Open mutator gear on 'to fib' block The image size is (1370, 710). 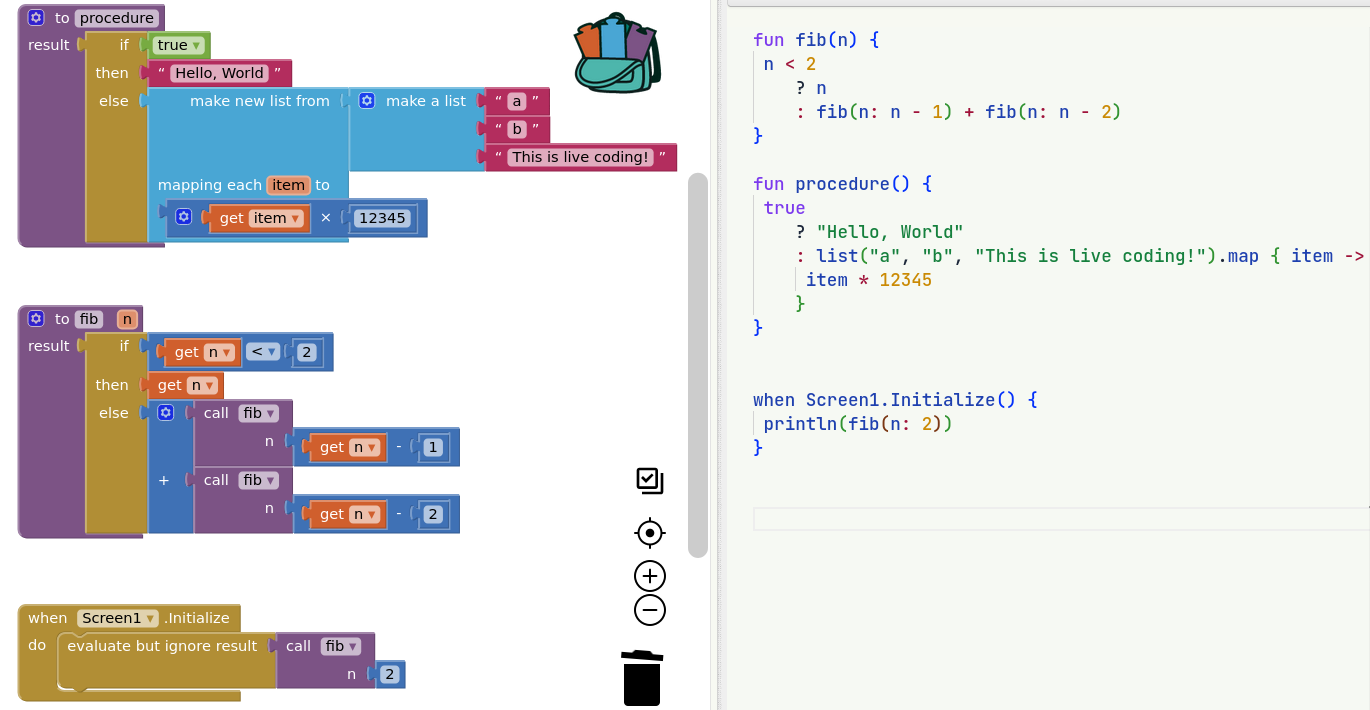tap(36, 319)
